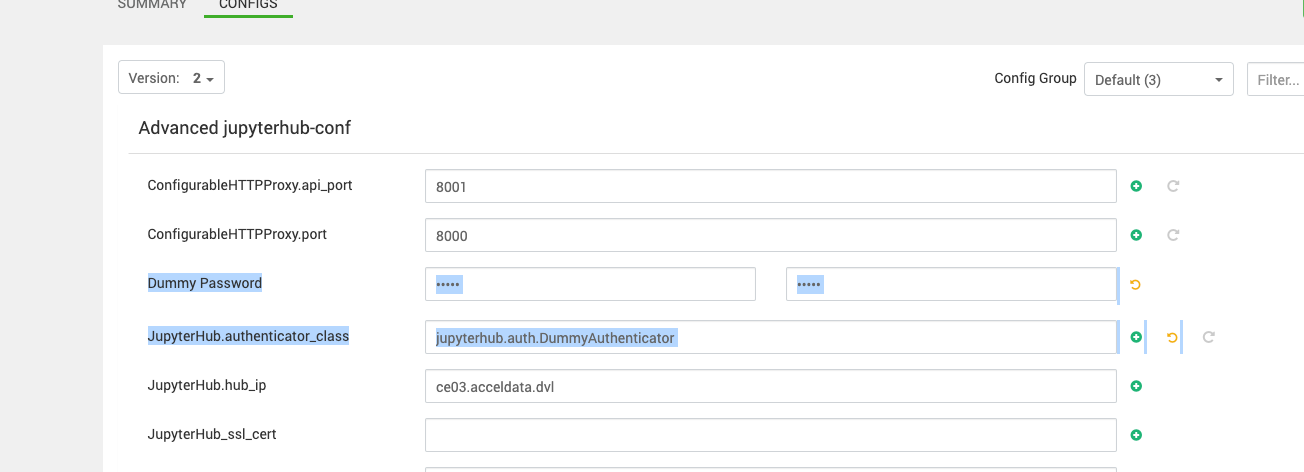Click the empty JupyterHub_ssl_cert field
This screenshot has height=472, width=1304.
770,435
